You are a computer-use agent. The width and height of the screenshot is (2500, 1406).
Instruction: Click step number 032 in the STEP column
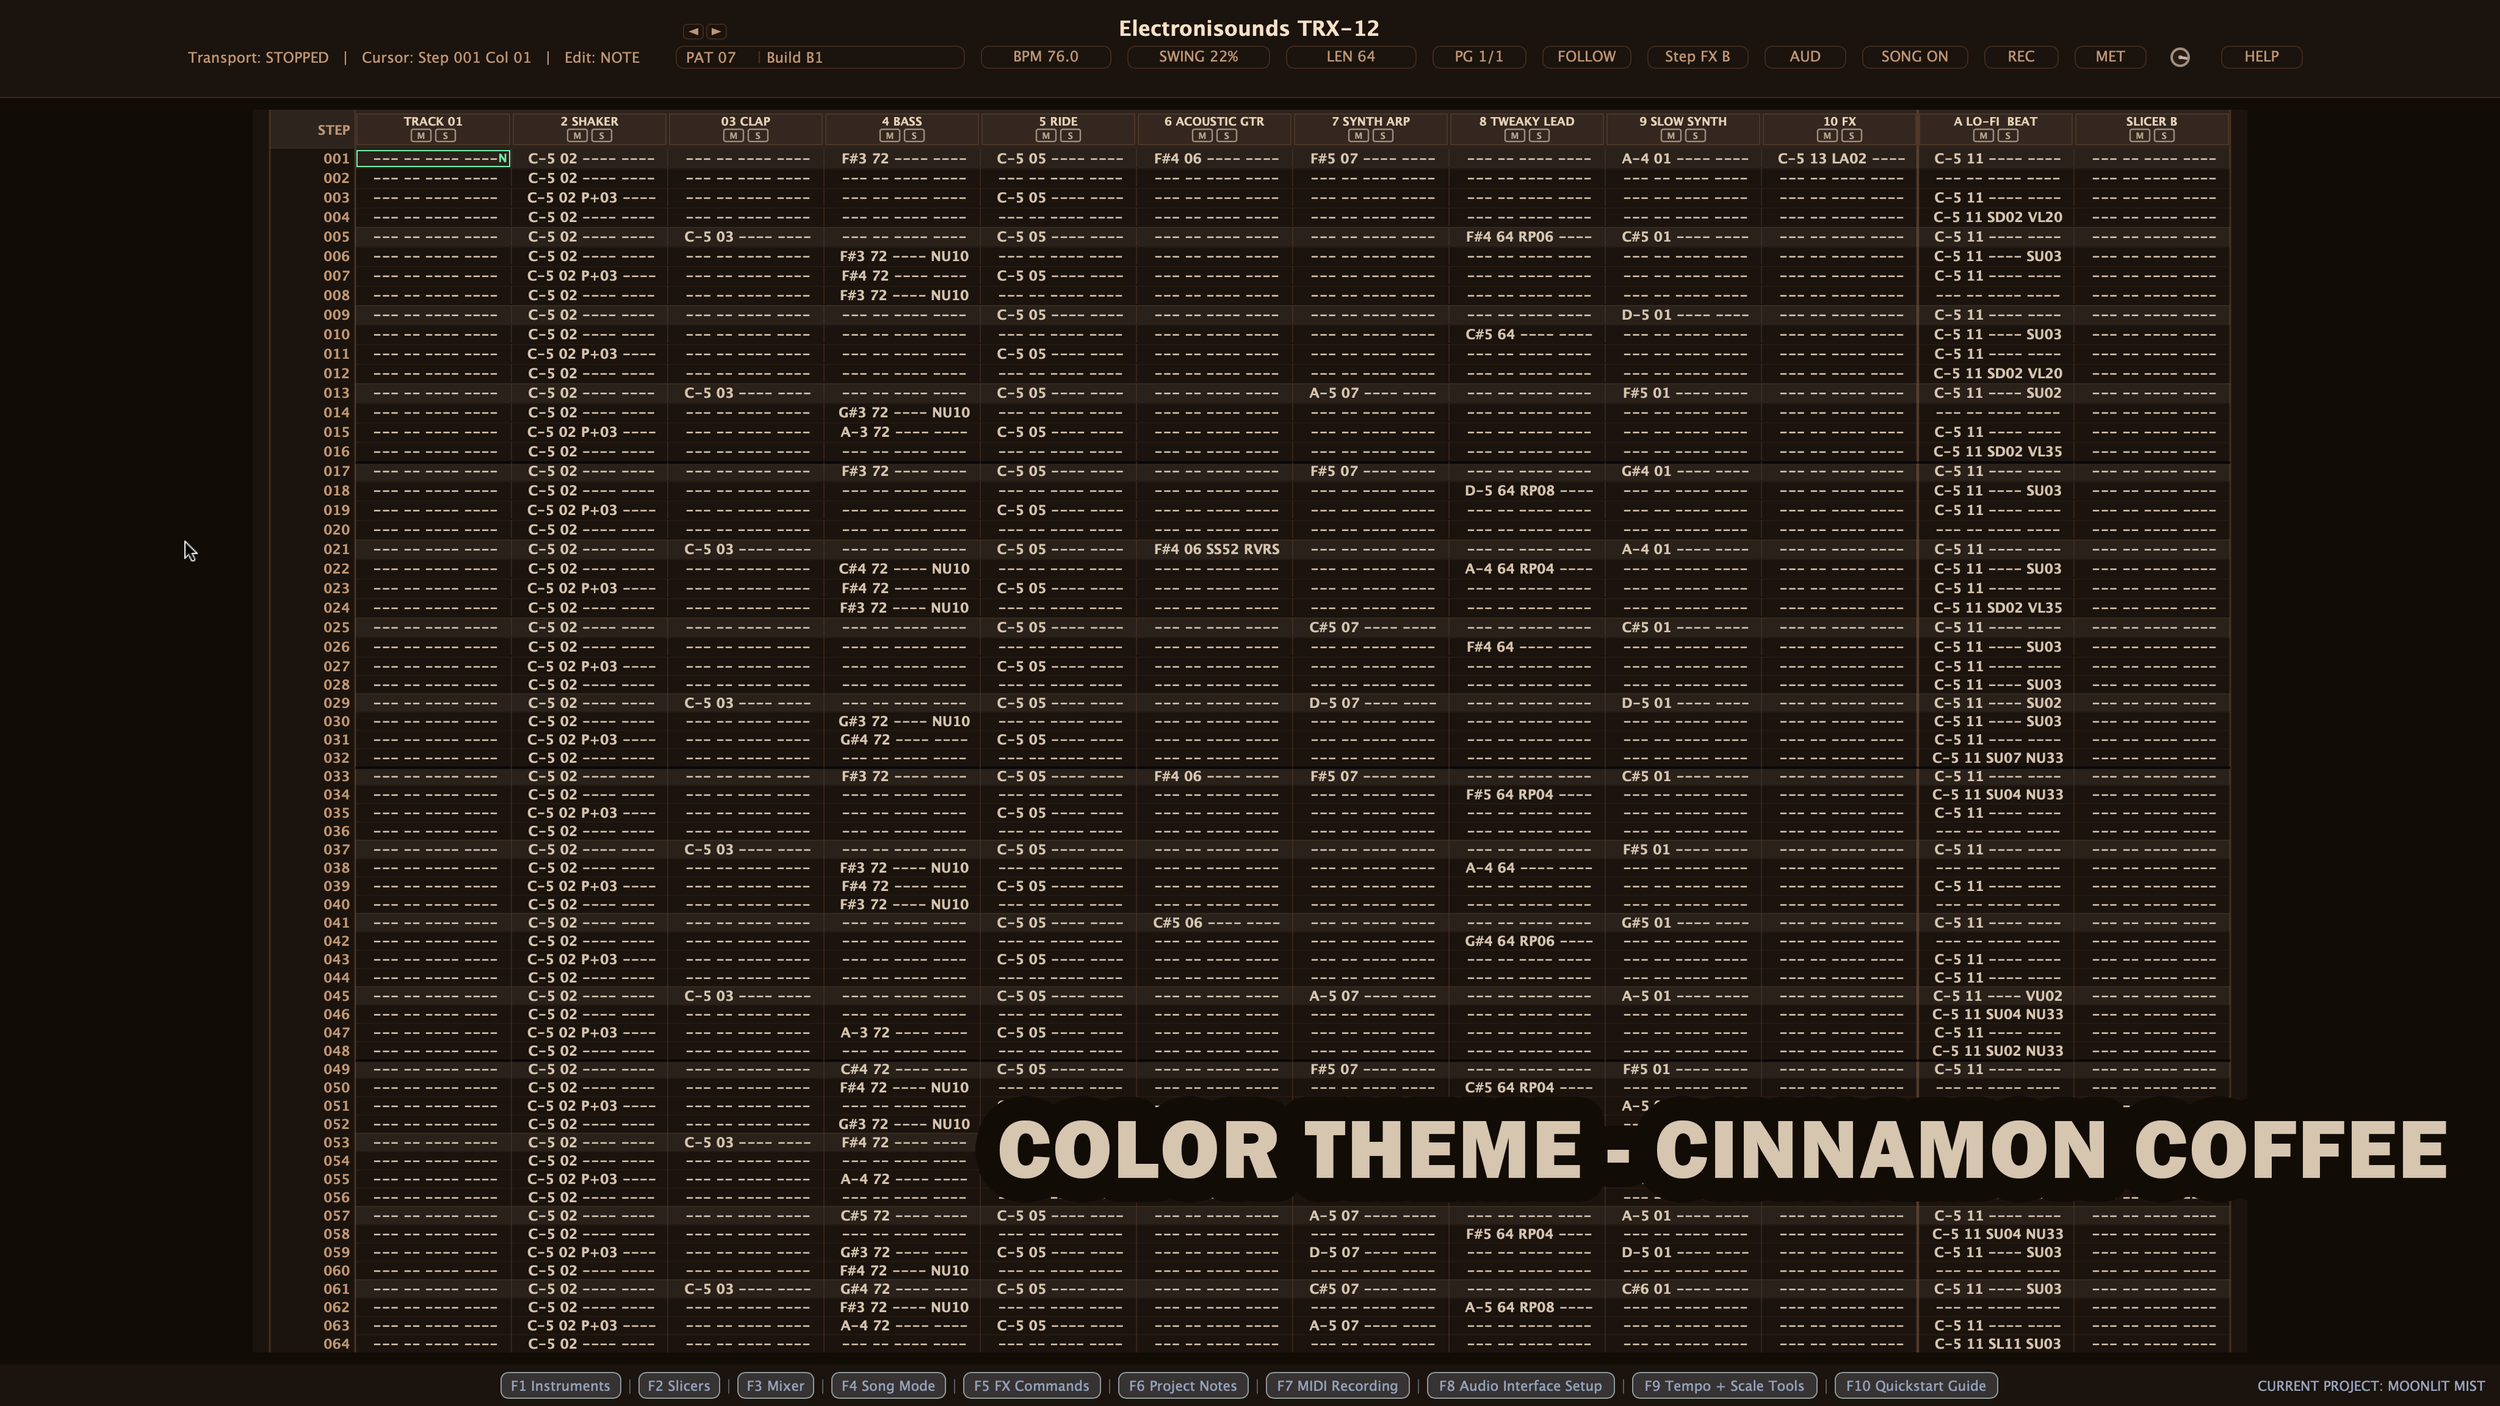336,758
